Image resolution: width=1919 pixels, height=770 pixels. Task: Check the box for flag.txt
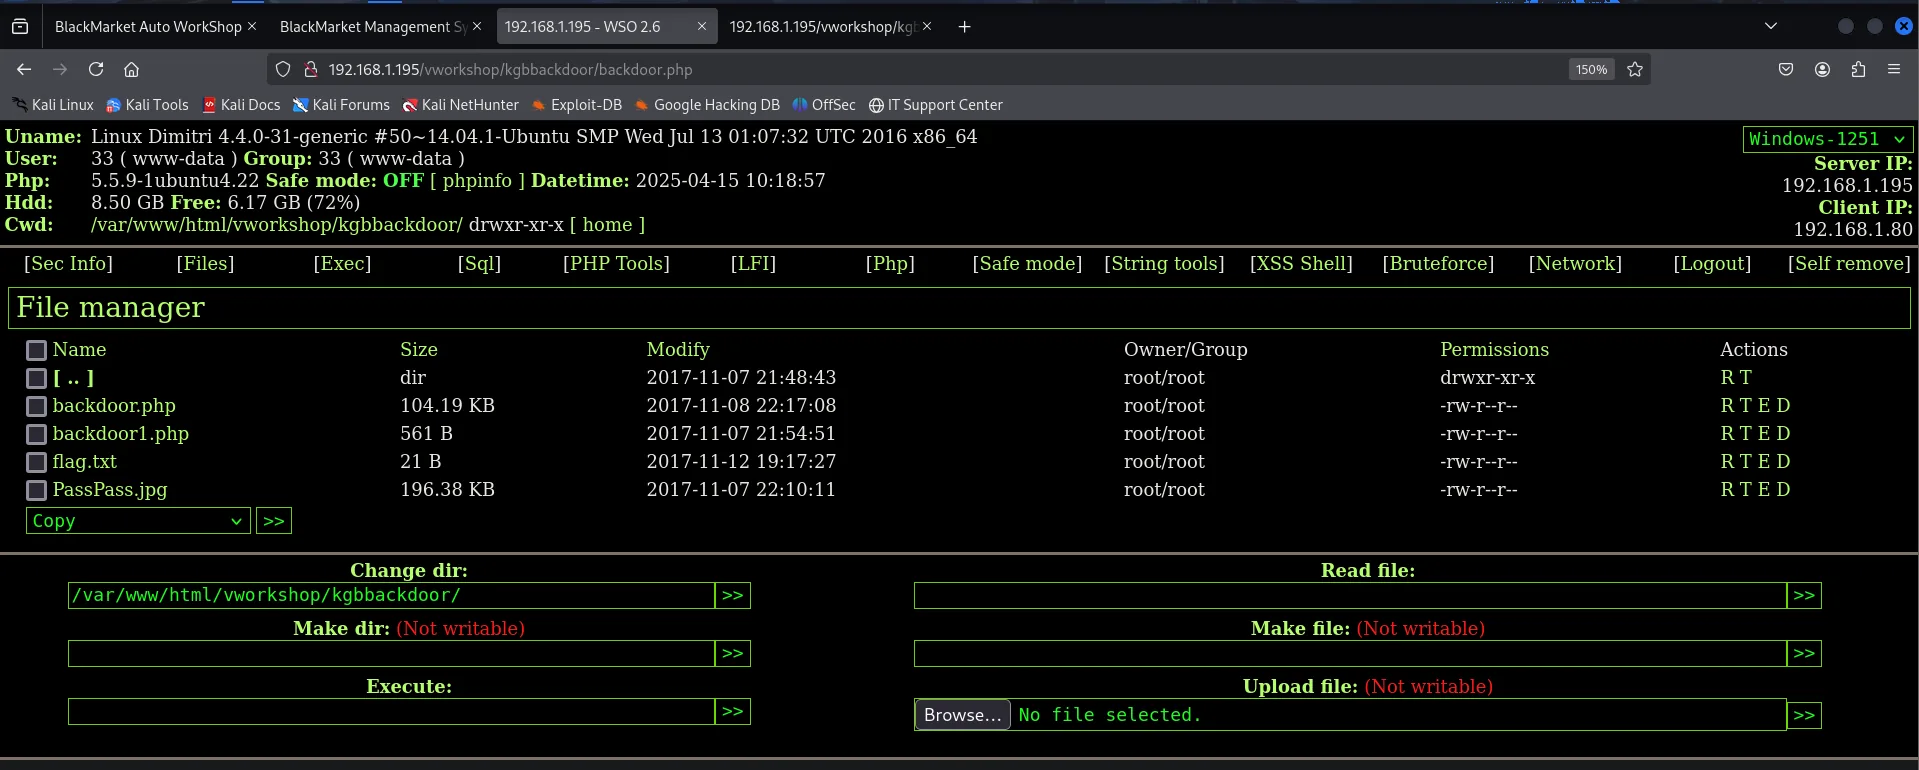click(37, 462)
